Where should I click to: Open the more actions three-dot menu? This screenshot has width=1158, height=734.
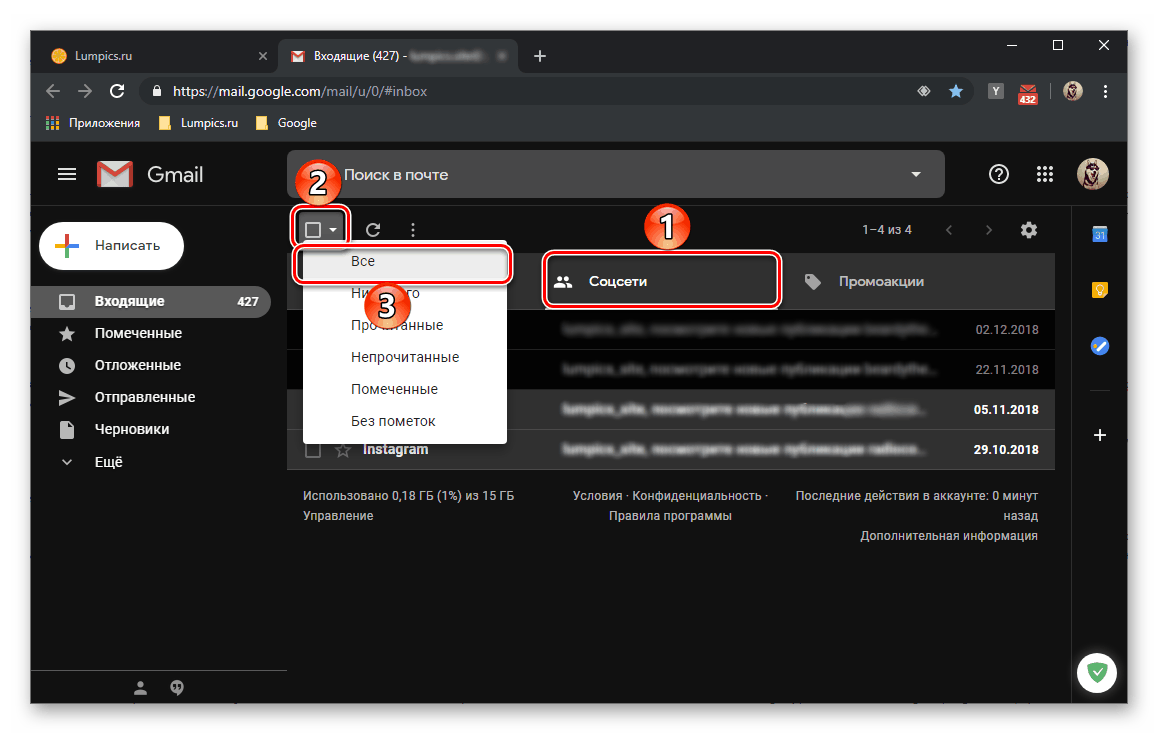412,229
